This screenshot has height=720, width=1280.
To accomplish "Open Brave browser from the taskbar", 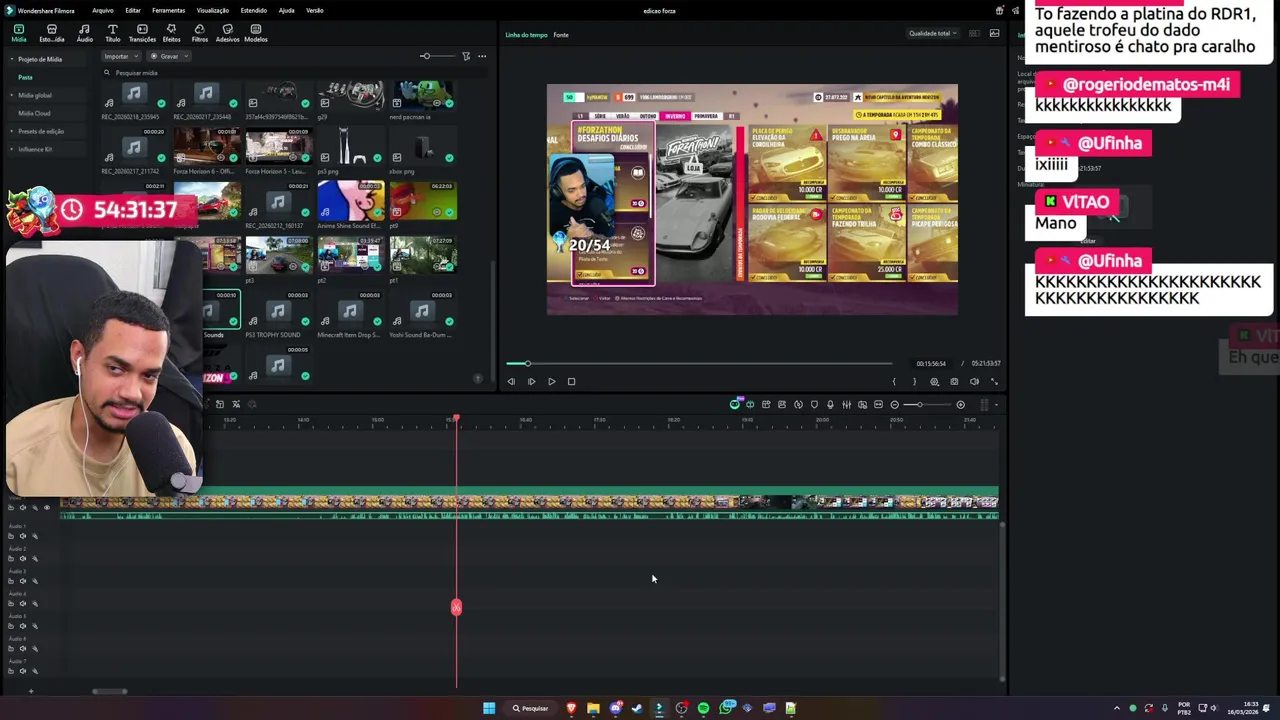I will (571, 708).
